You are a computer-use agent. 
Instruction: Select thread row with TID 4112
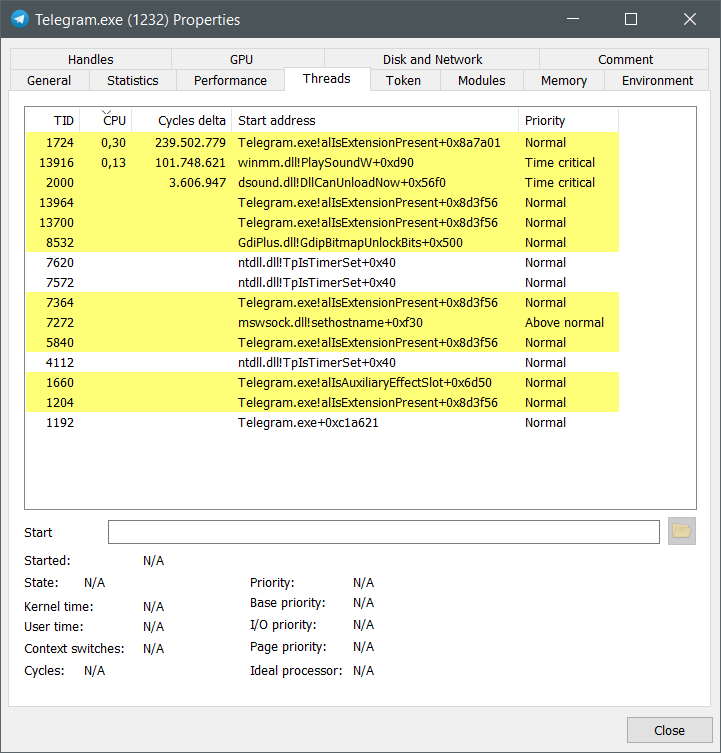(322, 363)
